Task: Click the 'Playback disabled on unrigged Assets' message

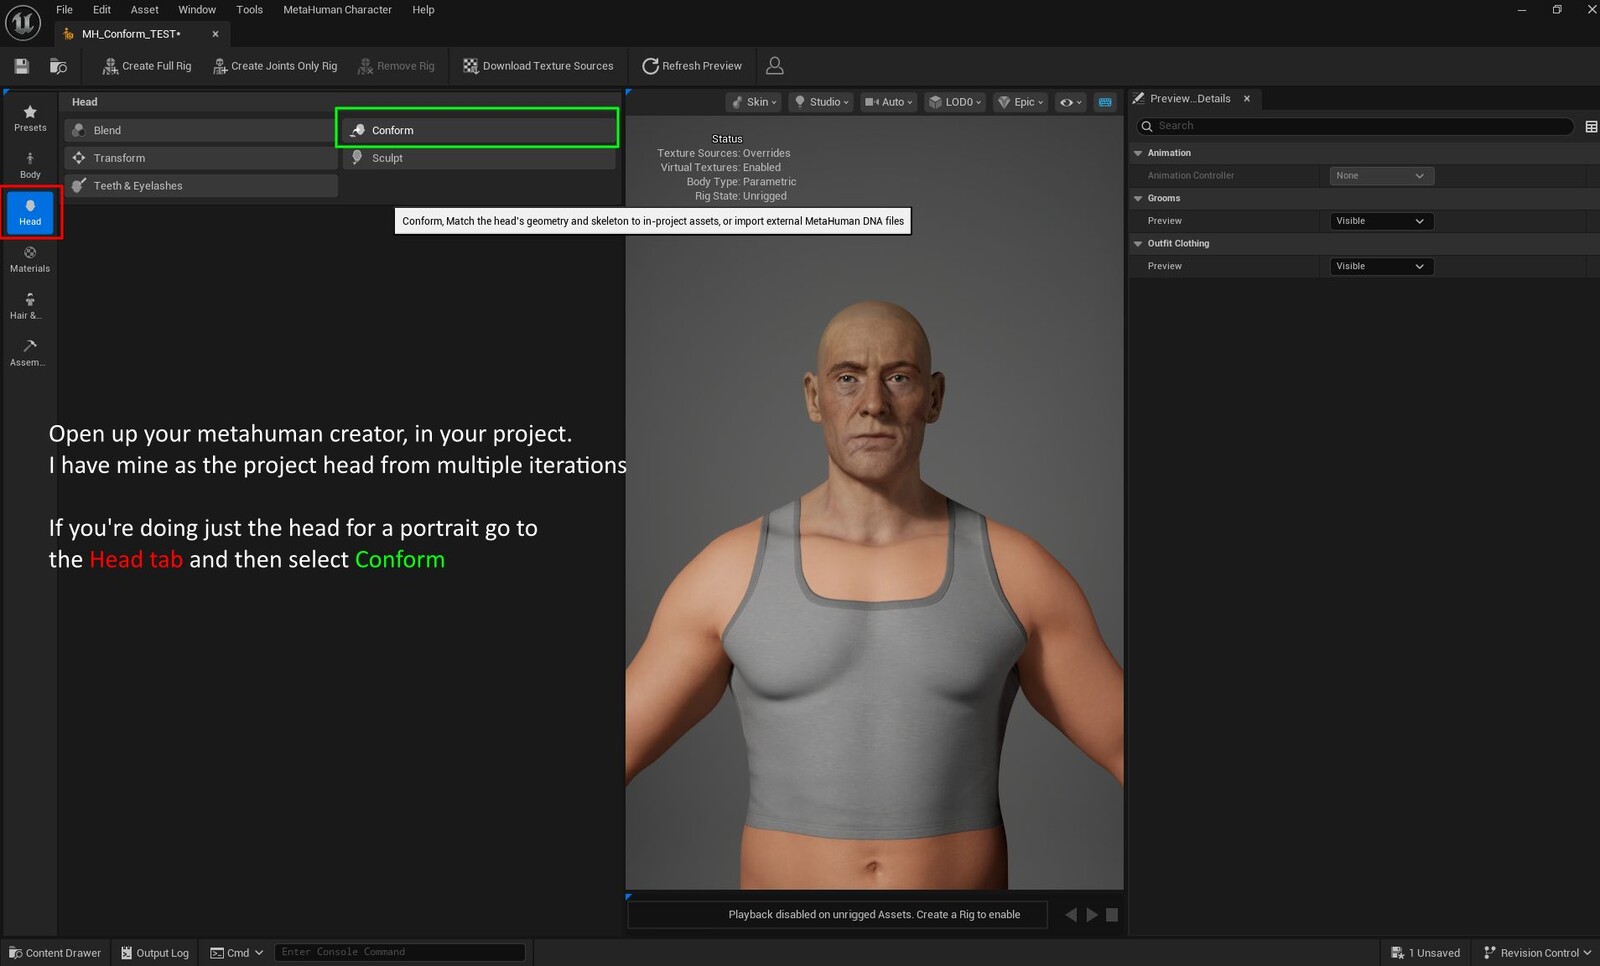Action: click(x=838, y=915)
